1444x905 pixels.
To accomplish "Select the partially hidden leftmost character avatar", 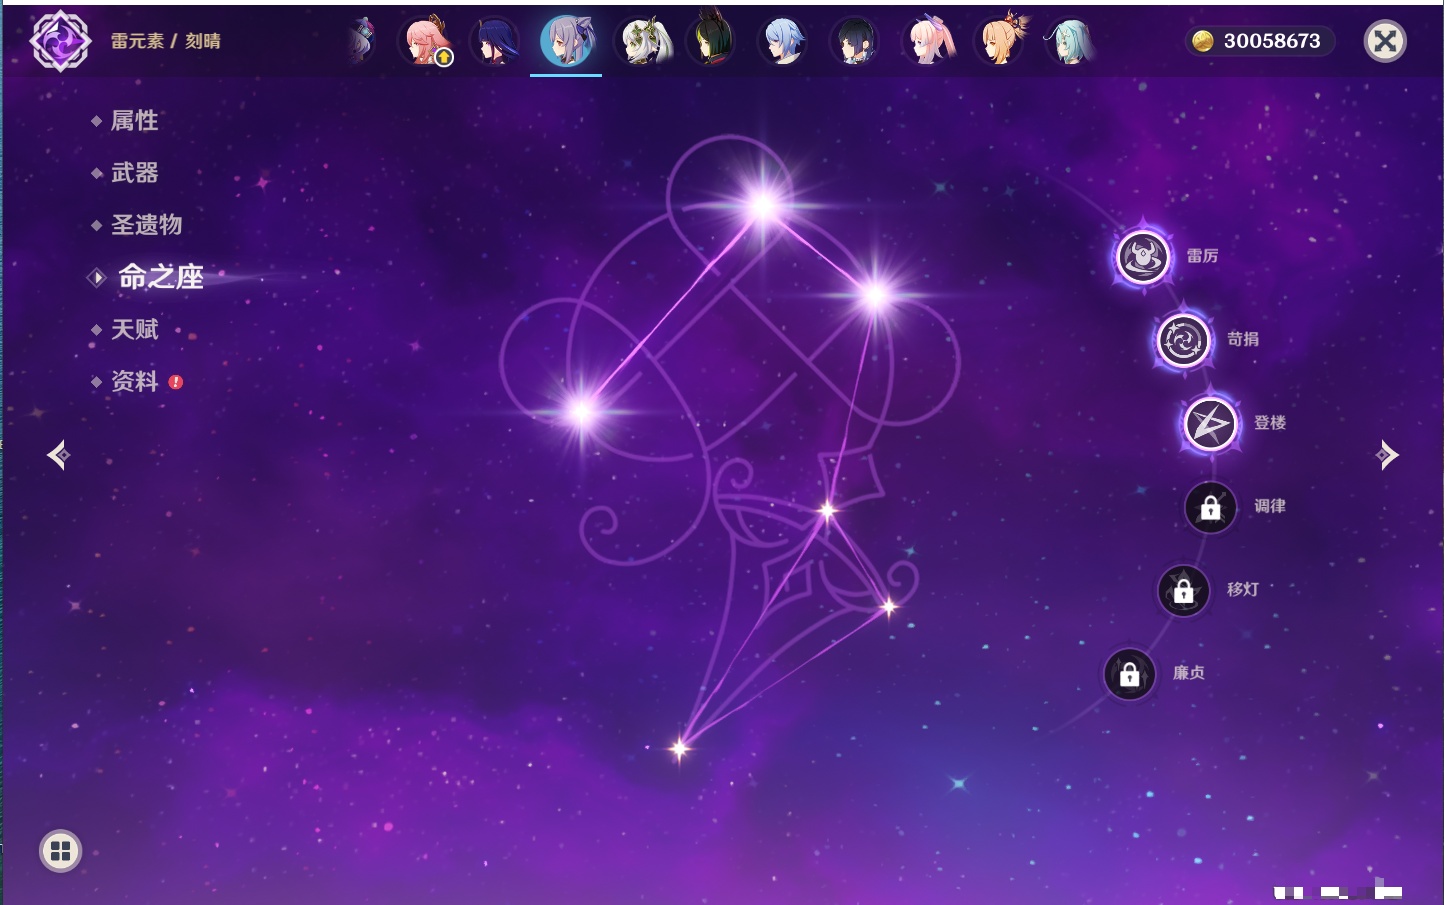I will (364, 41).
